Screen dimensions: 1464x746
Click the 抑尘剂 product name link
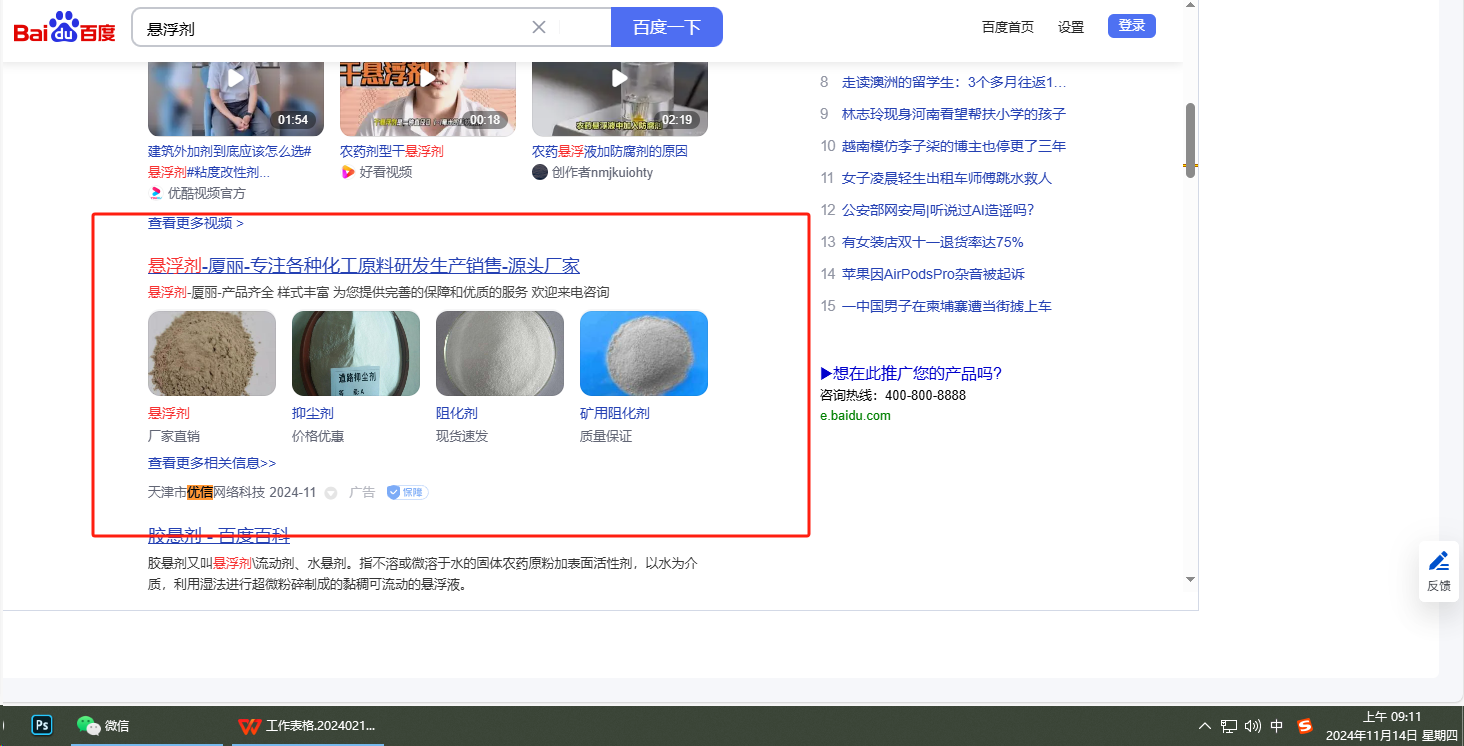tap(313, 413)
